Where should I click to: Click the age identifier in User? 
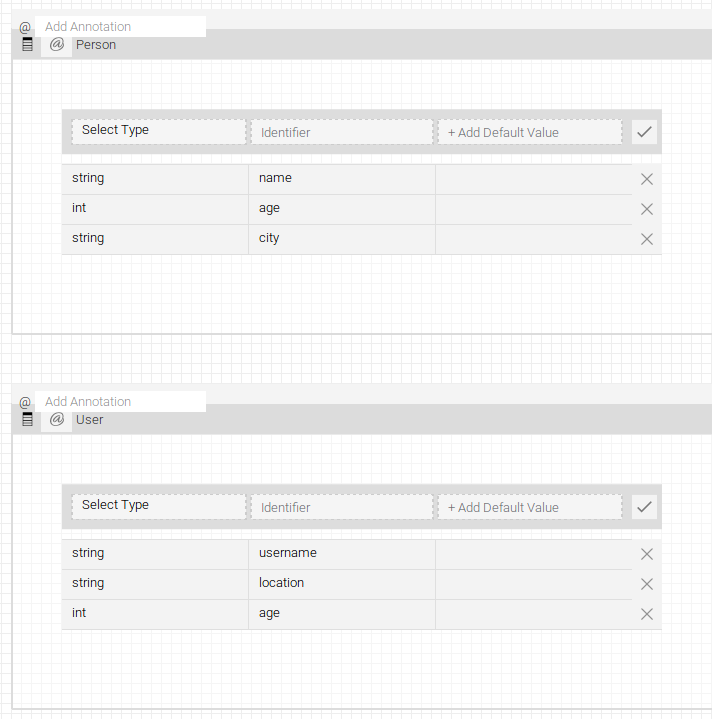click(x=342, y=614)
